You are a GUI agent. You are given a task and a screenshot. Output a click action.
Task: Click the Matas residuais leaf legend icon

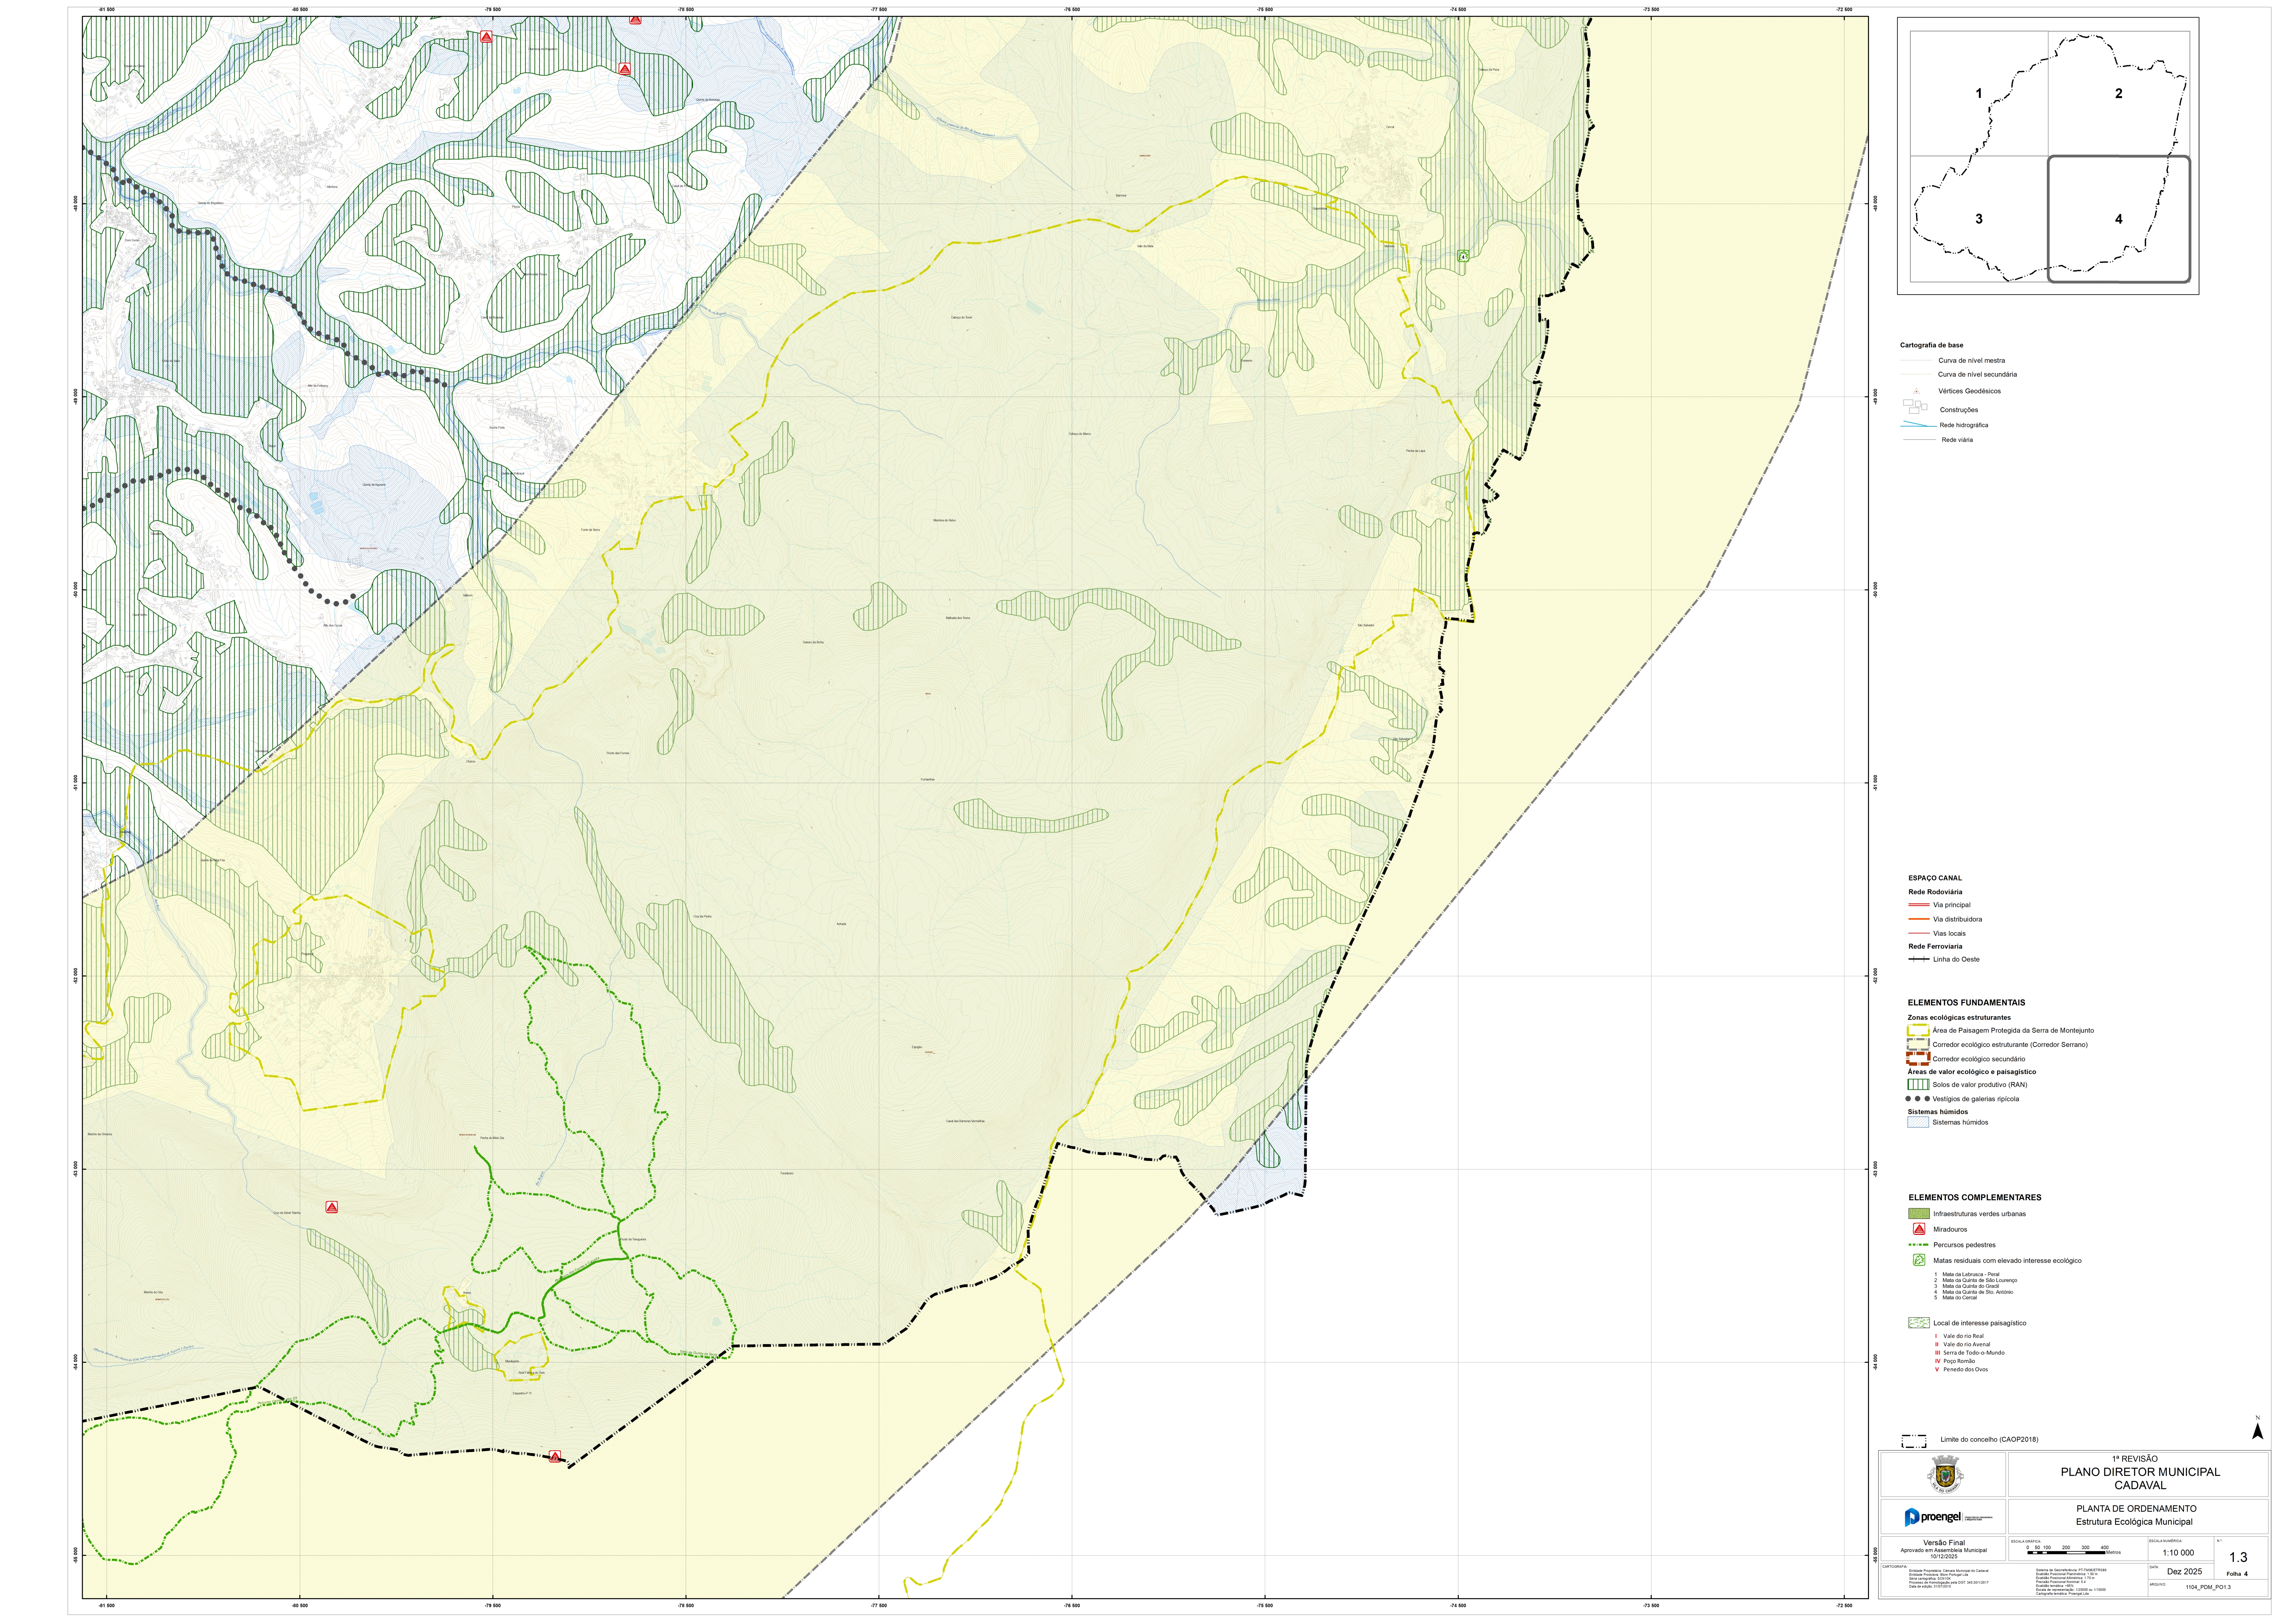pyautogui.click(x=1919, y=1260)
